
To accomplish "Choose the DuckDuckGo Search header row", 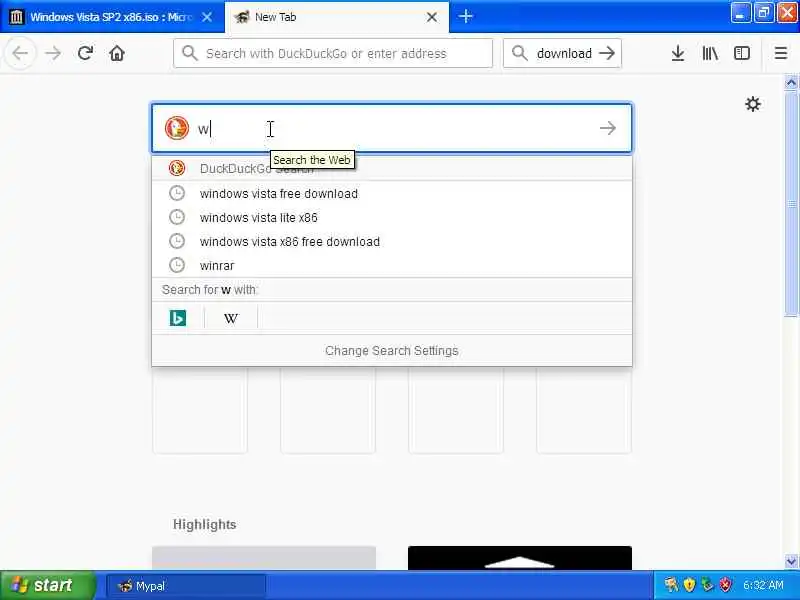I will point(392,168).
